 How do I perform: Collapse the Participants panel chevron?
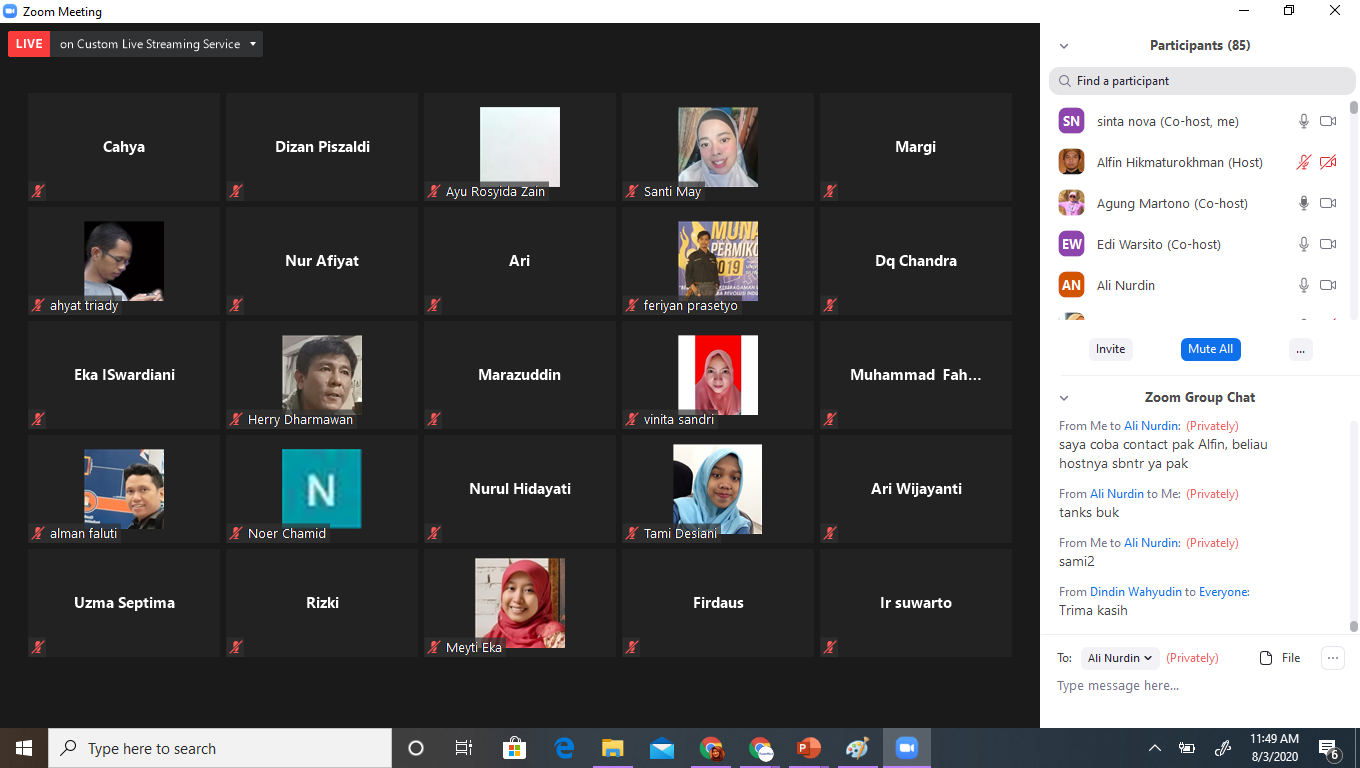point(1064,46)
